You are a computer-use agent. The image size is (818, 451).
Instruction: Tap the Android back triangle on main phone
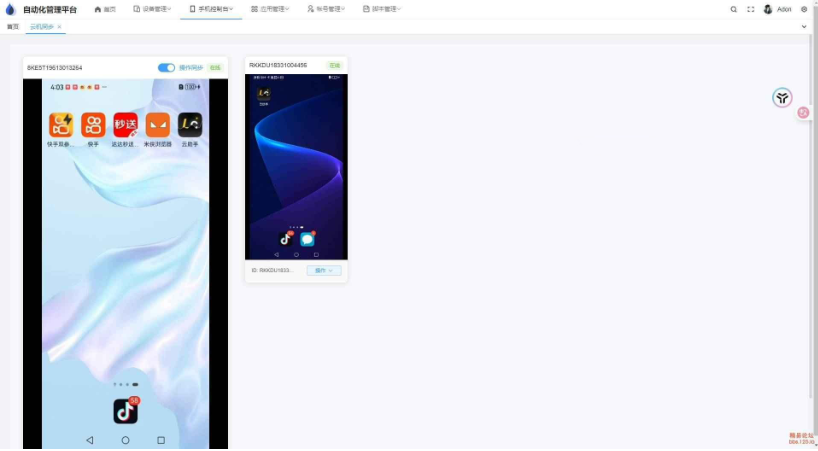click(x=90, y=440)
